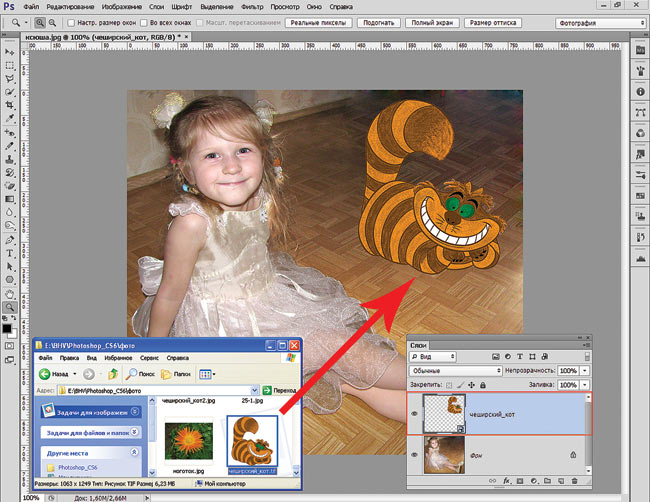Toggle lock transparent pixels
This screenshot has height=502, width=650.
click(449, 385)
